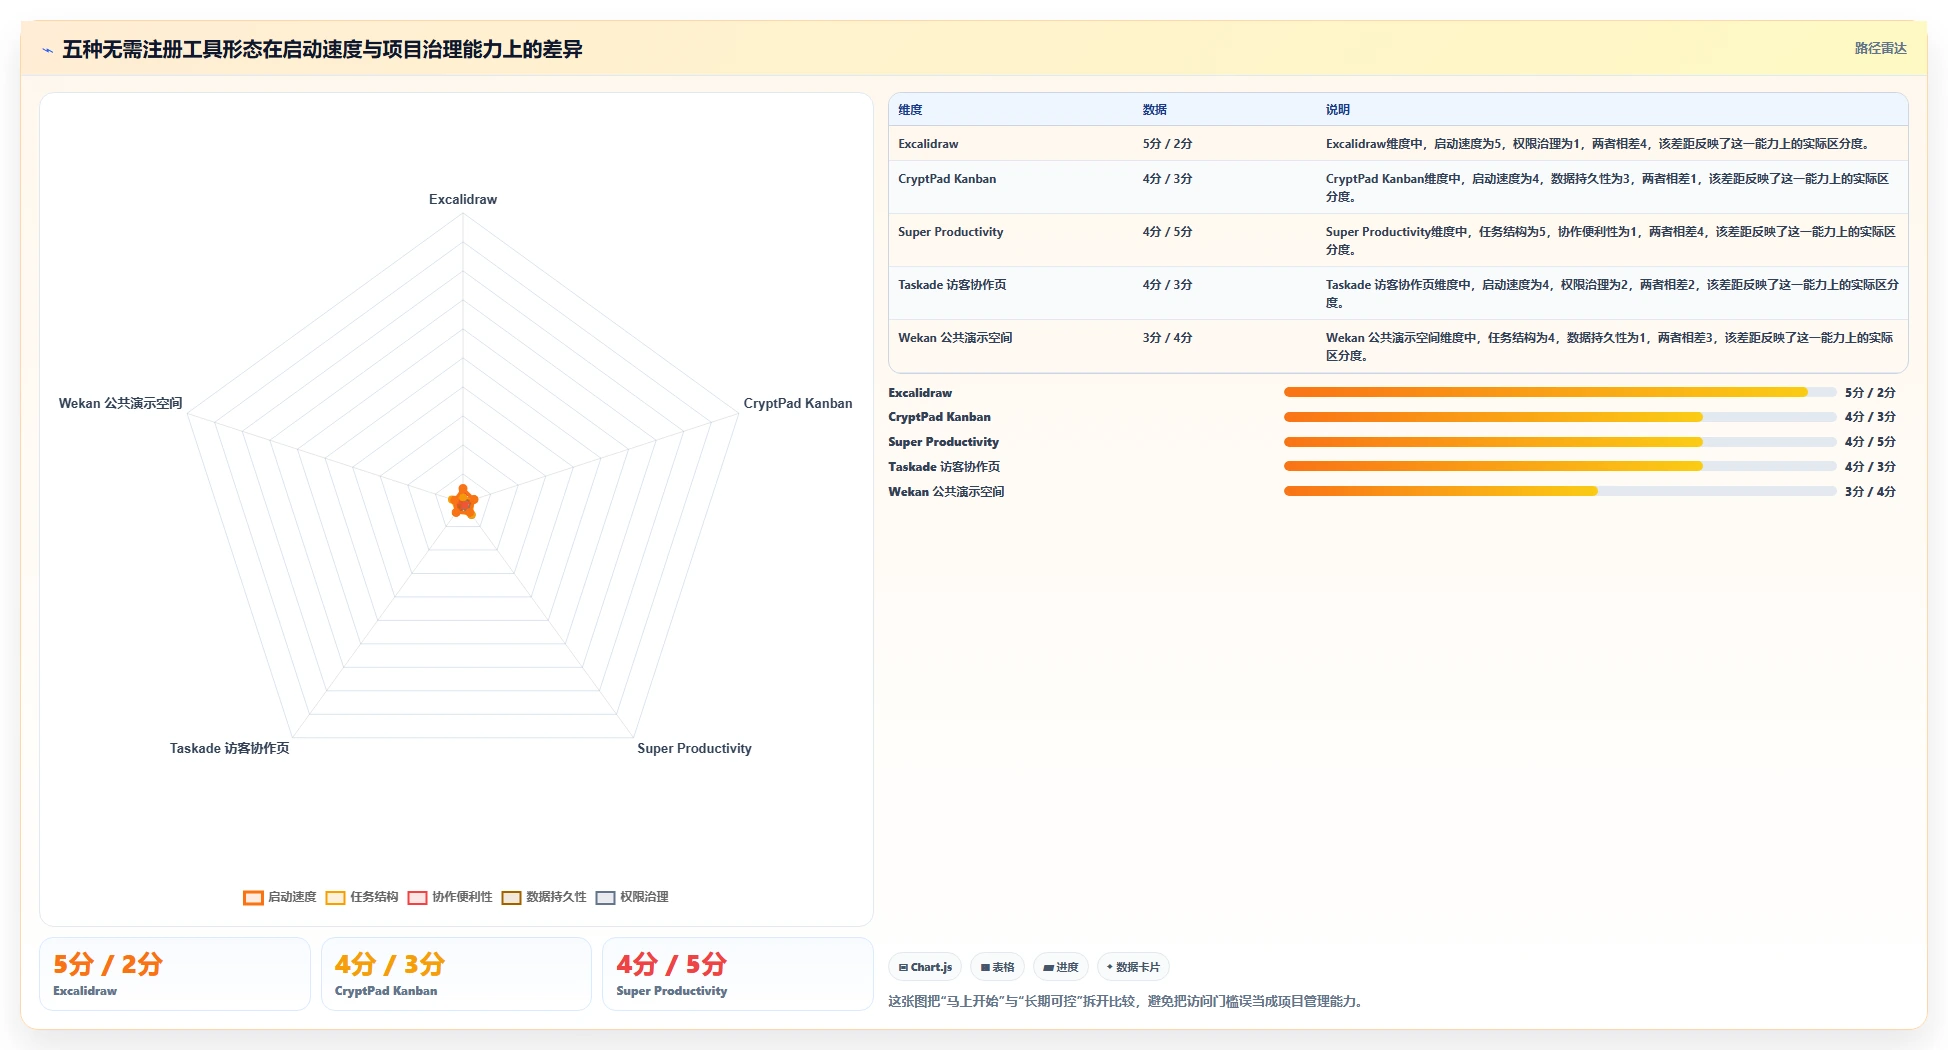
Task: Click the CryptPad Kanban progress bar
Action: pyautogui.click(x=1560, y=417)
